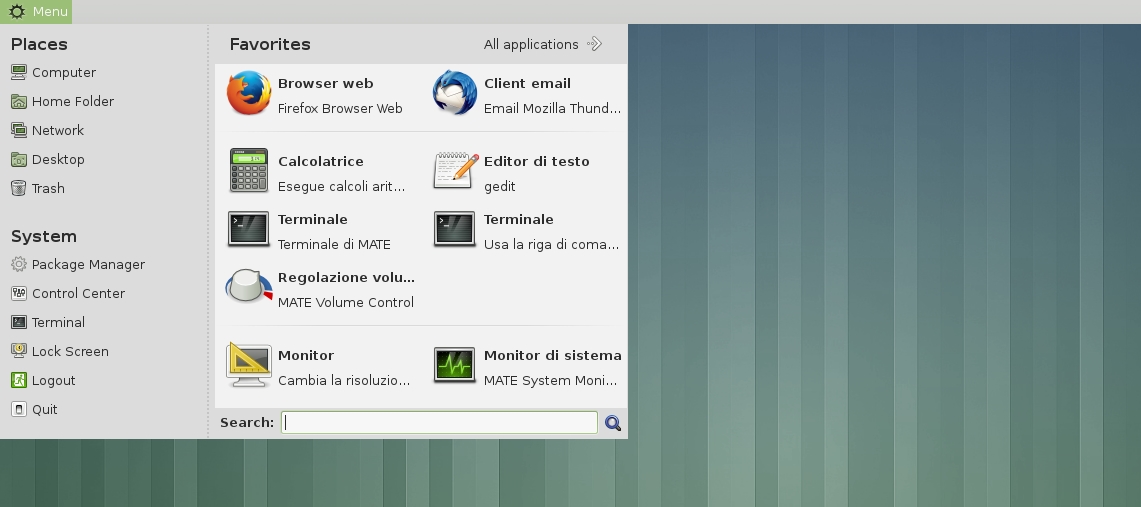Click 'Cambia la risoluzio...' description text
1141x507 pixels.
coord(344,380)
